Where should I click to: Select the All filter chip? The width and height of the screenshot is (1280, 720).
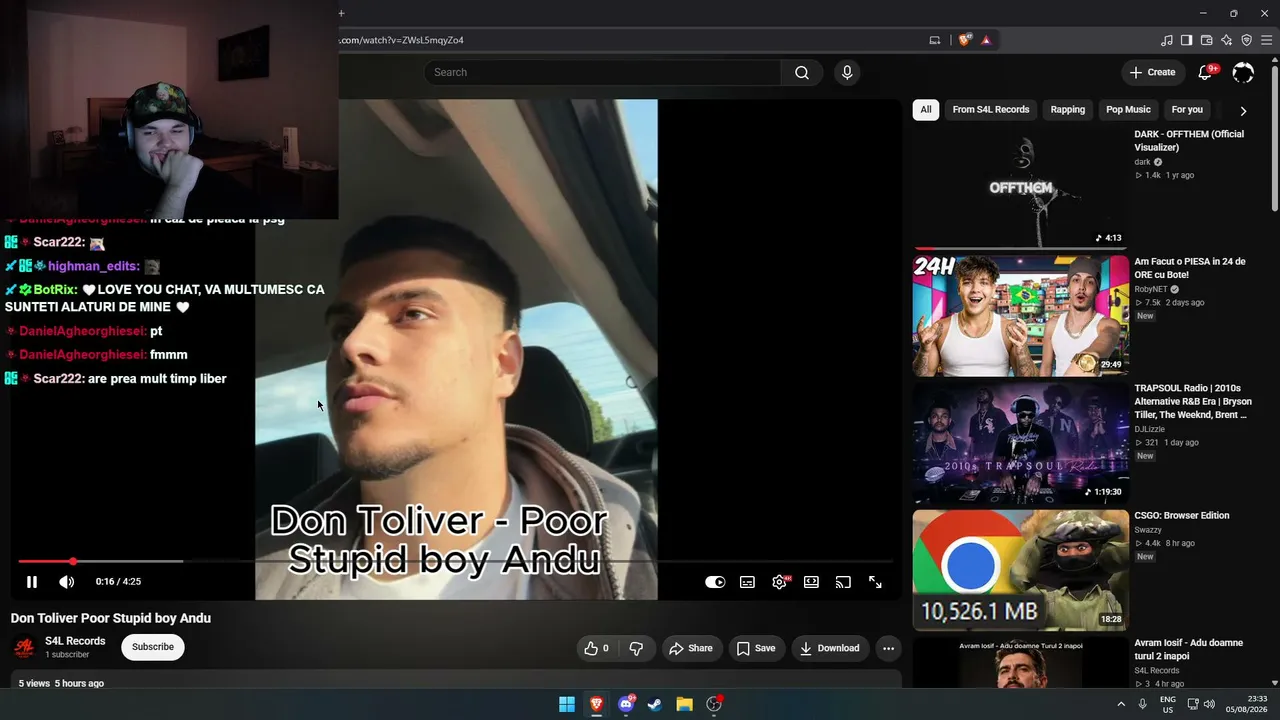pos(926,110)
